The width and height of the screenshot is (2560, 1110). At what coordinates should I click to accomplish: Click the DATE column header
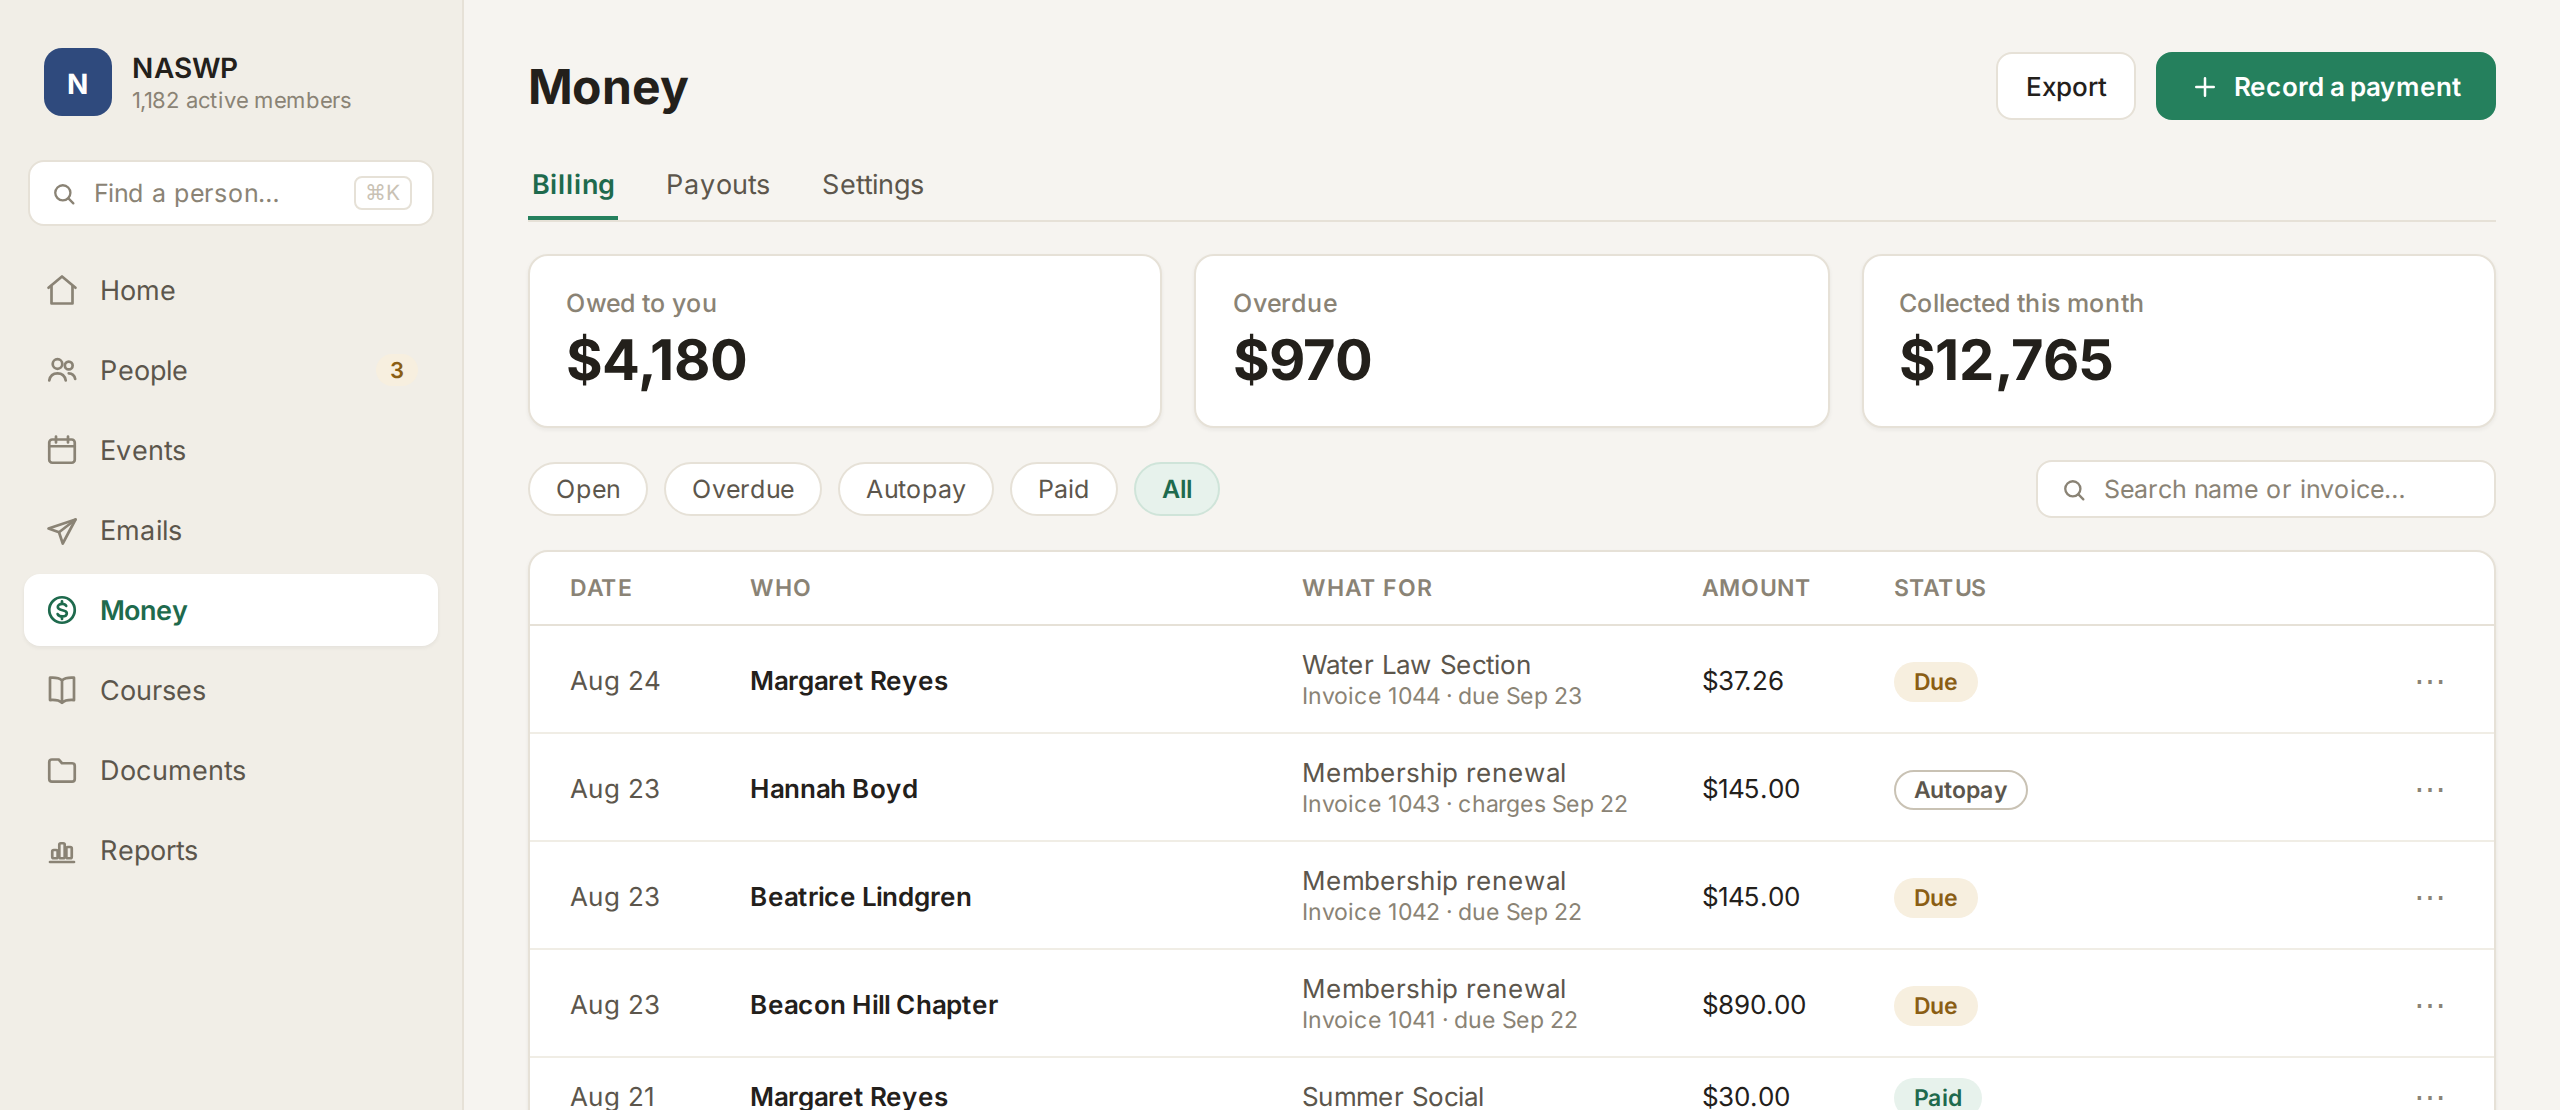[601, 588]
